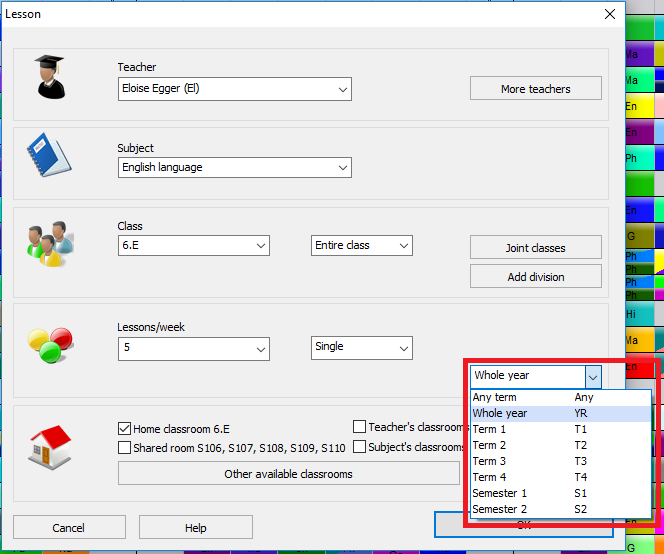Uncheck Home classroom 6.E checkbox

125,428
